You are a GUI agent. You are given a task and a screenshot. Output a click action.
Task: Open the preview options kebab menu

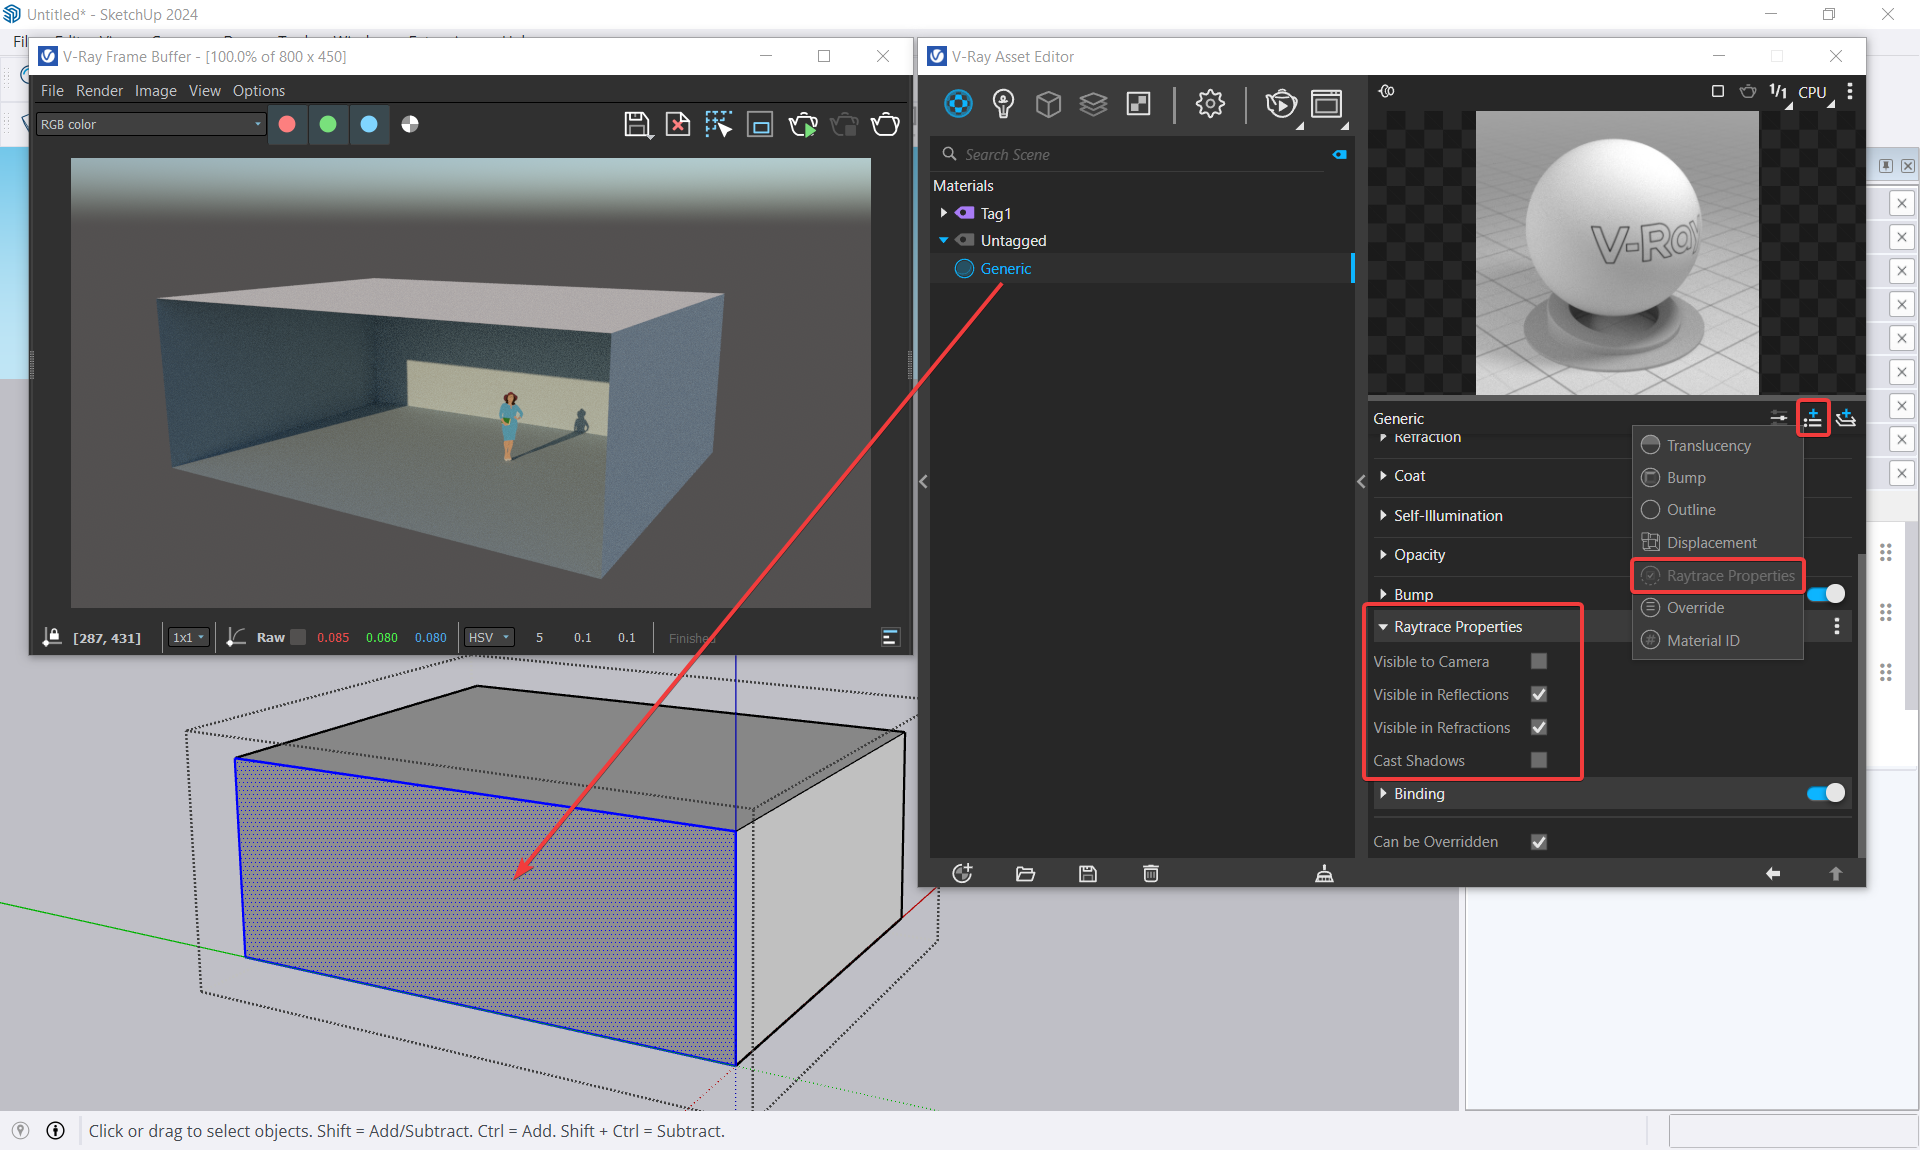click(1850, 91)
